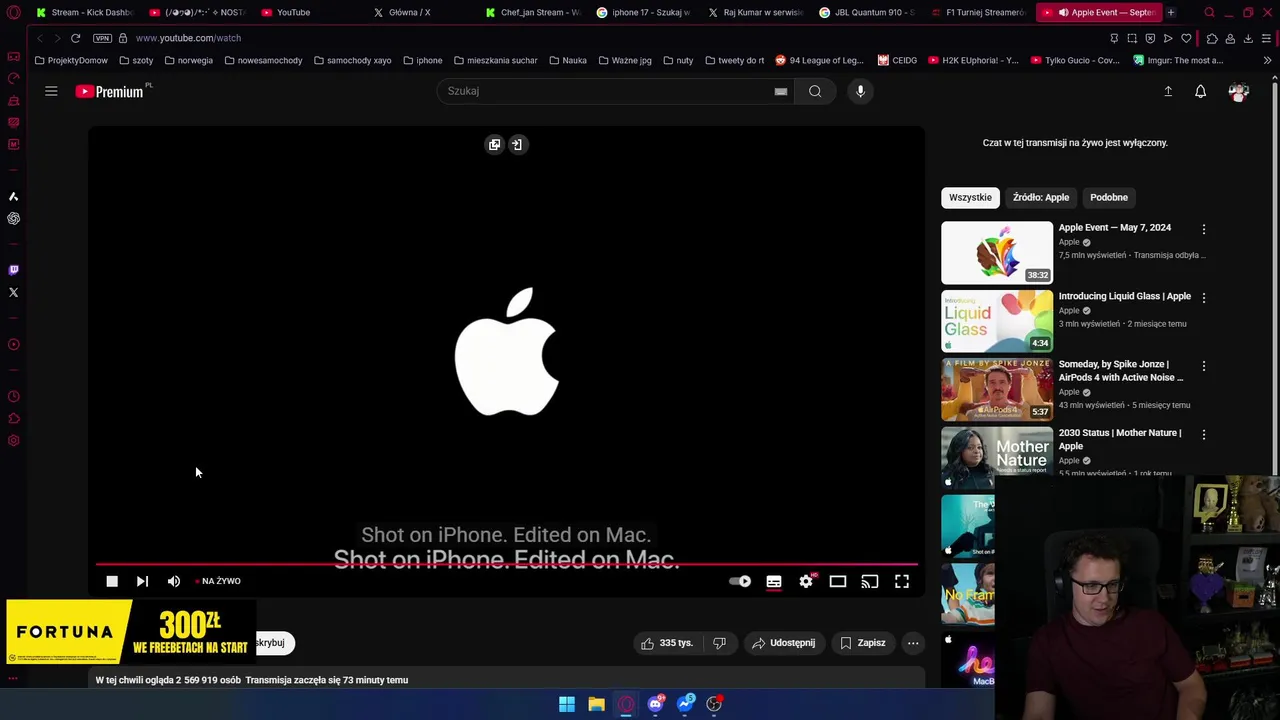The image size is (1280, 720).
Task: Open norwegia bookmarks folder
Action: point(188,60)
